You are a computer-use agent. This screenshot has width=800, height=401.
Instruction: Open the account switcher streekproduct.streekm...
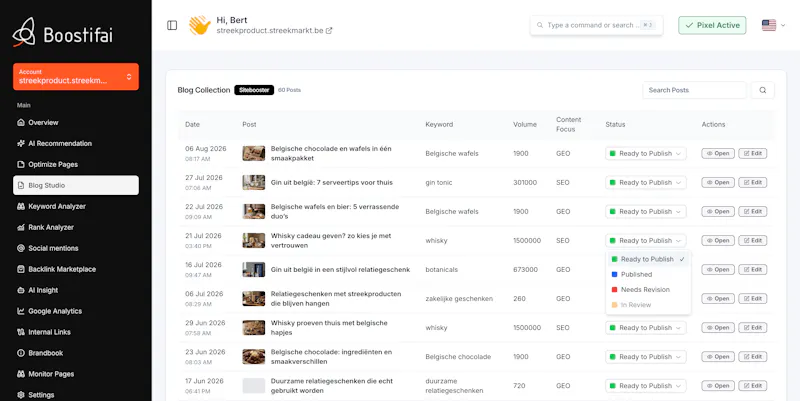[x=76, y=77]
